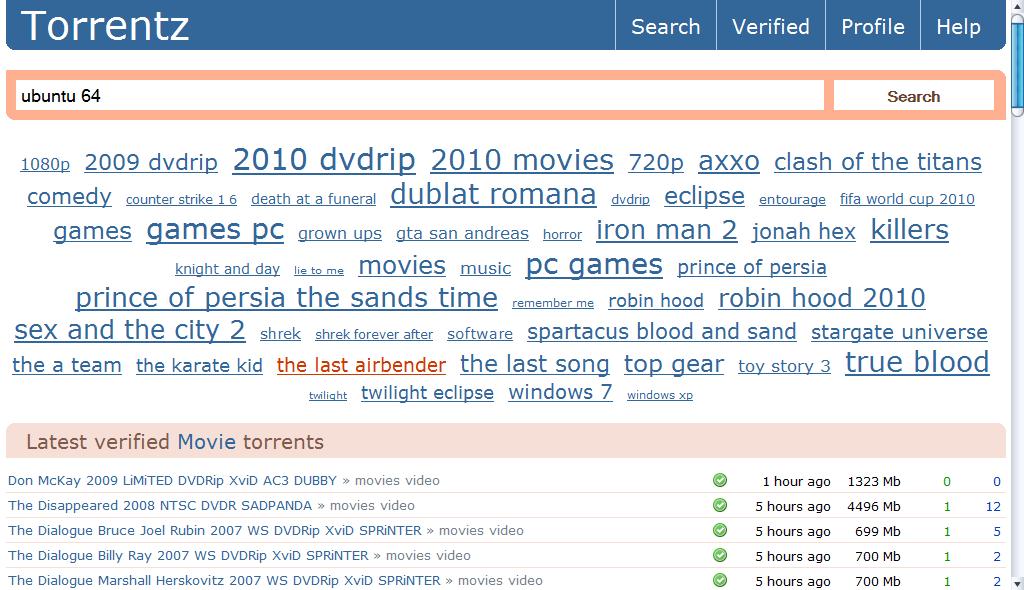Screen dimensions: 1024x590
Task: Select the 'killers' tag
Action: point(909,230)
